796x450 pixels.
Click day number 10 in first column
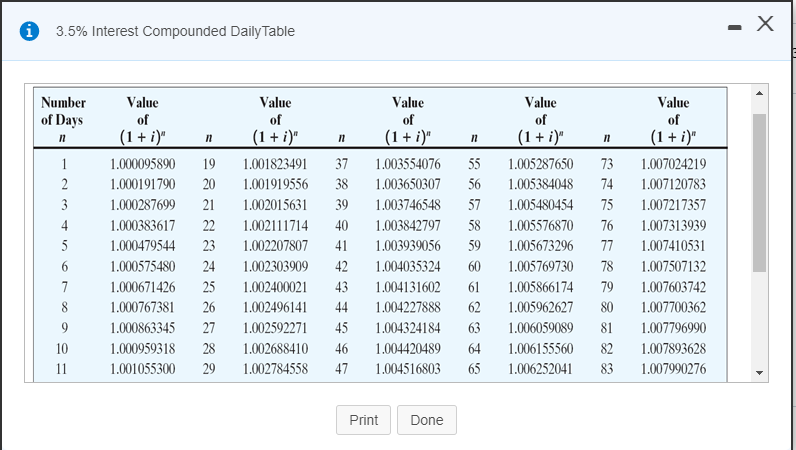point(62,349)
